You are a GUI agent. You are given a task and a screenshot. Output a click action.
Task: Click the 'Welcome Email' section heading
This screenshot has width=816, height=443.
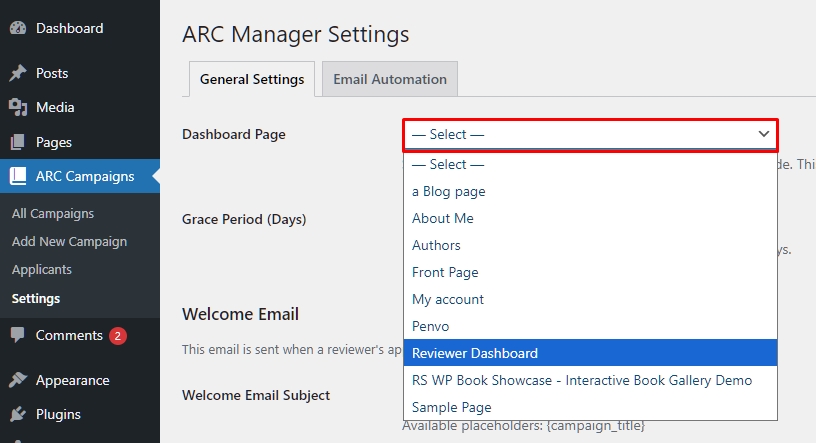pyautogui.click(x=240, y=314)
